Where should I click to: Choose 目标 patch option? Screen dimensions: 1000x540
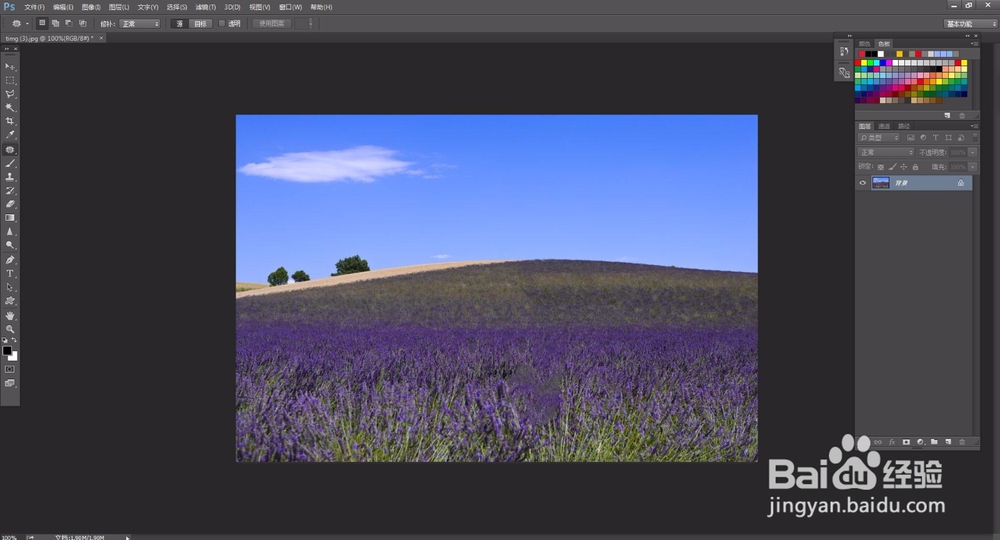[200, 24]
